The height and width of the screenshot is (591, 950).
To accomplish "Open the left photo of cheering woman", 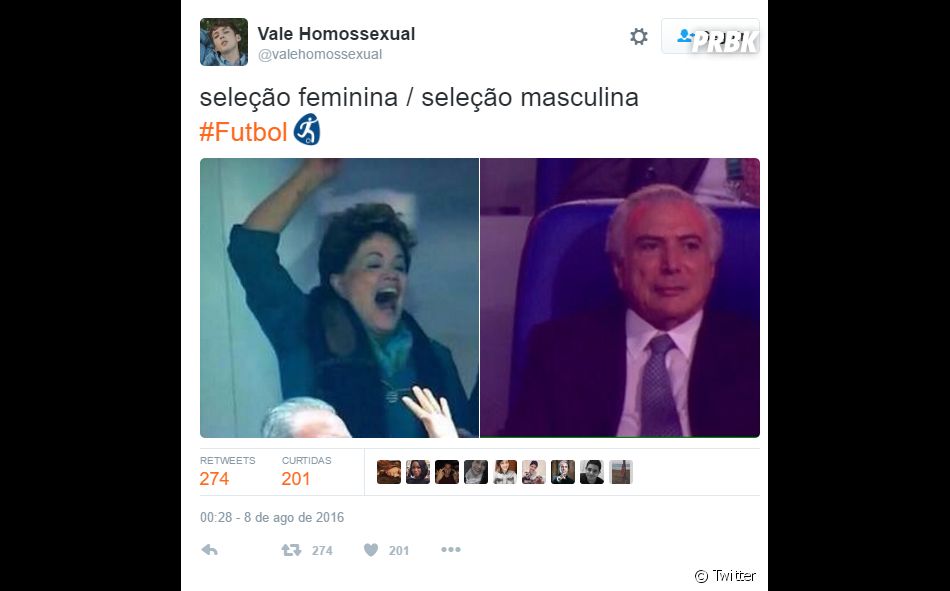I will pos(339,298).
